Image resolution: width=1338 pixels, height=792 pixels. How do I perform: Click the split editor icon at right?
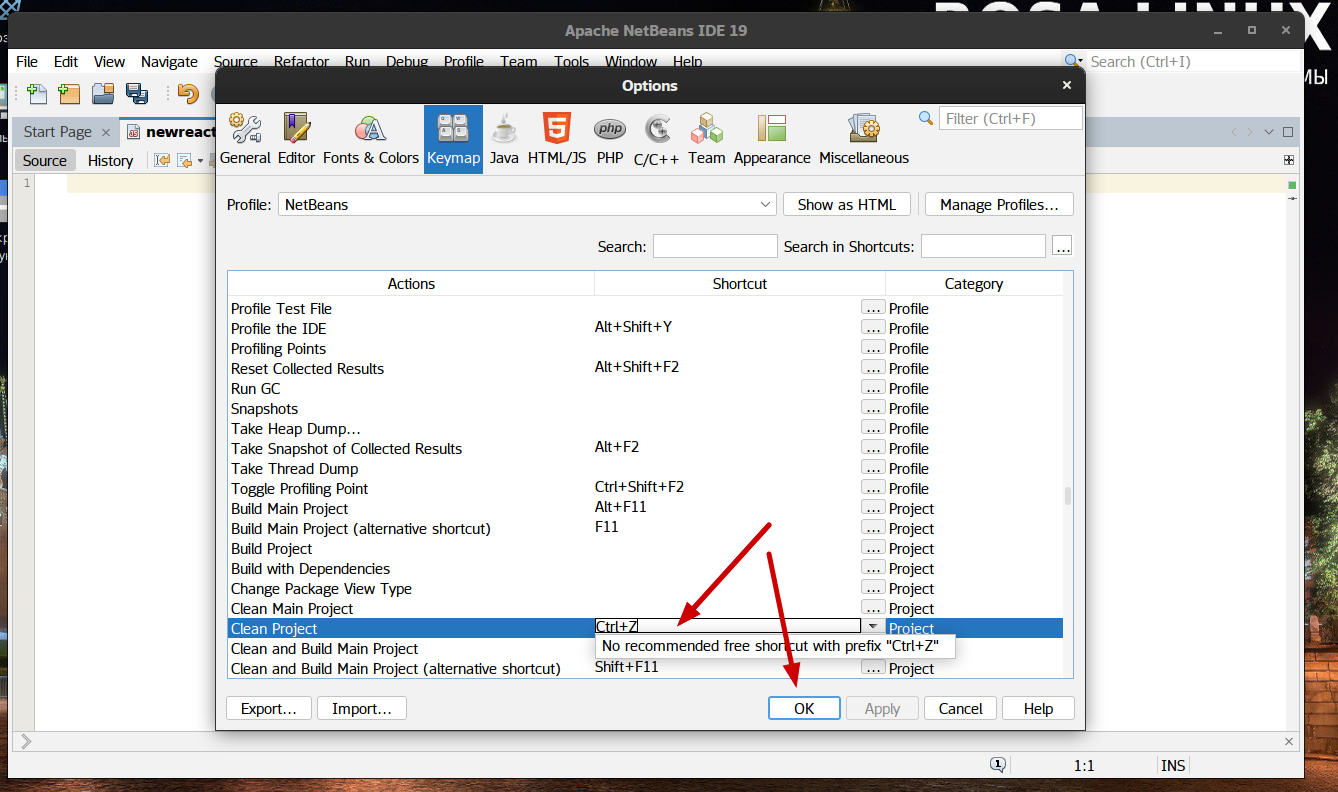1289,160
